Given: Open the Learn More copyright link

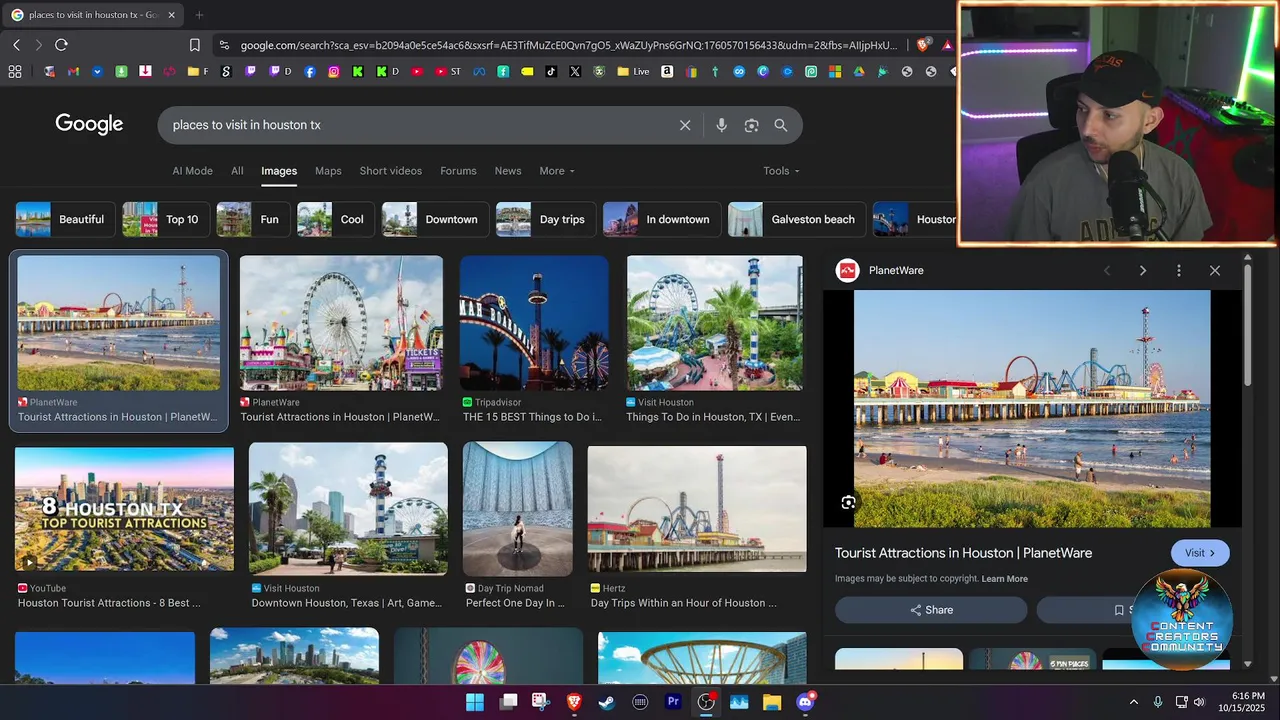Looking at the screenshot, I should (x=1004, y=579).
